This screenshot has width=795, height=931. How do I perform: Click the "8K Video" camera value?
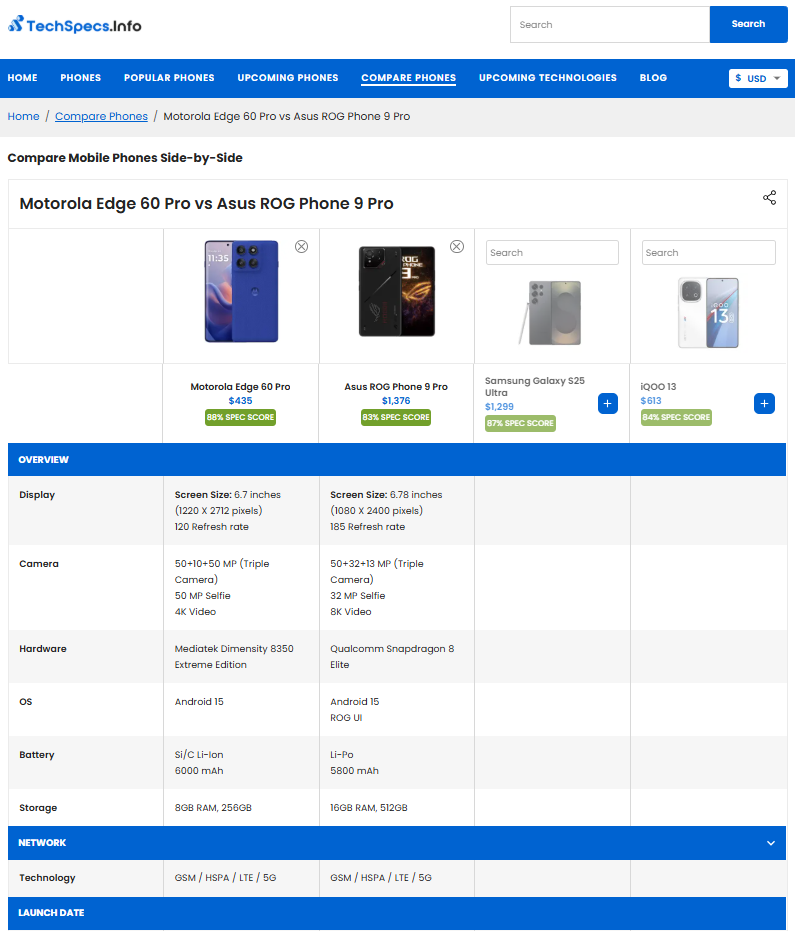(351, 612)
